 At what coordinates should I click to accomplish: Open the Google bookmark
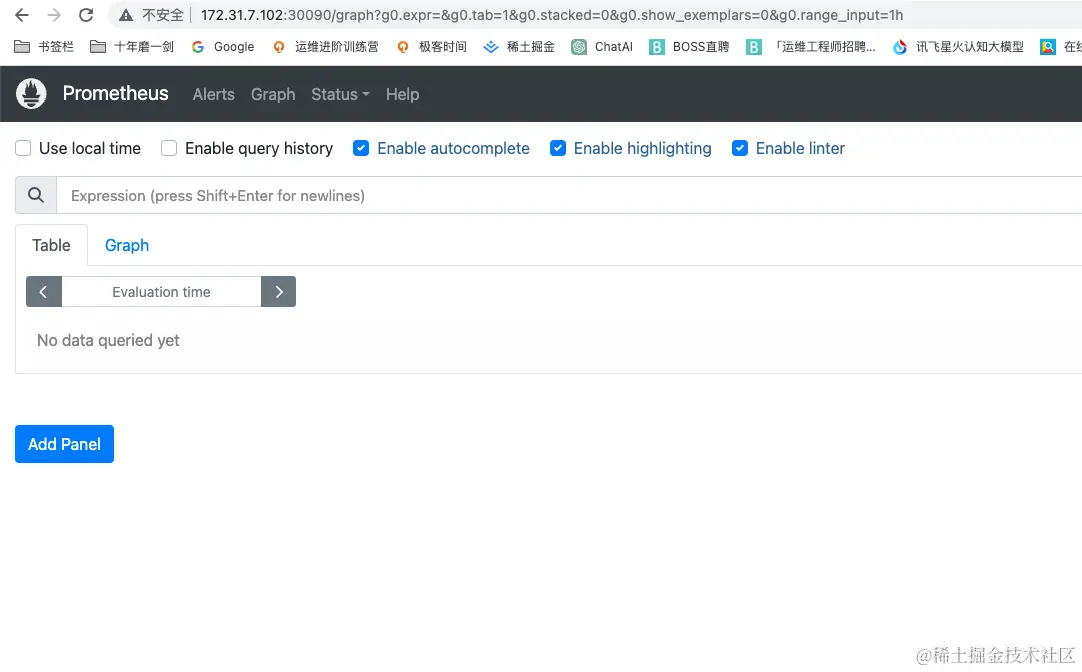click(x=223, y=47)
